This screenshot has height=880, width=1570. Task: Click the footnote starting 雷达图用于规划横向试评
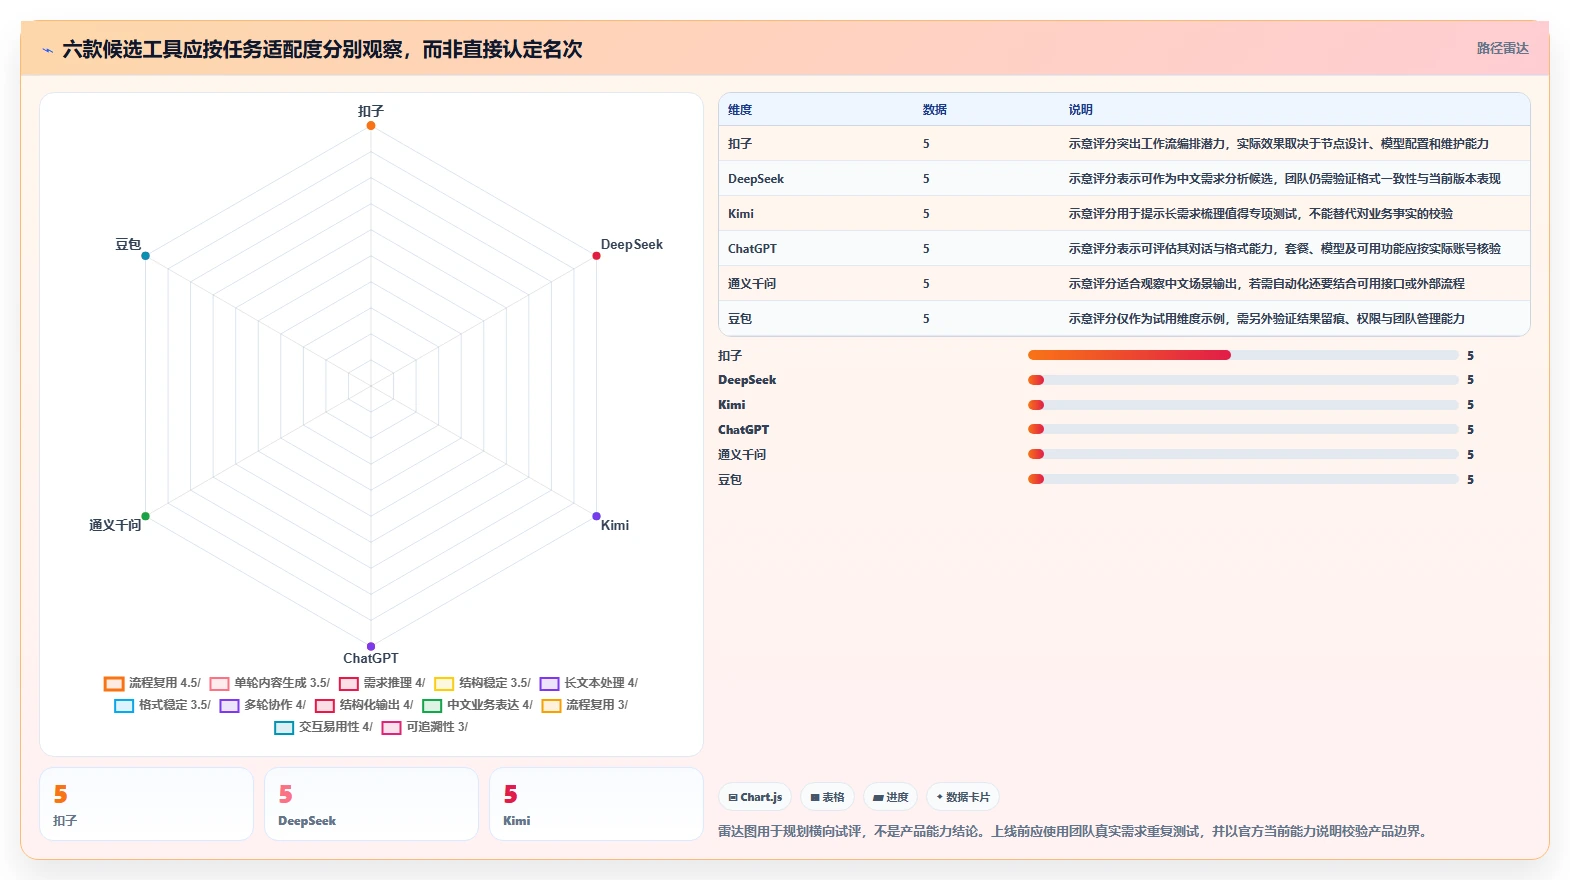(x=1075, y=831)
